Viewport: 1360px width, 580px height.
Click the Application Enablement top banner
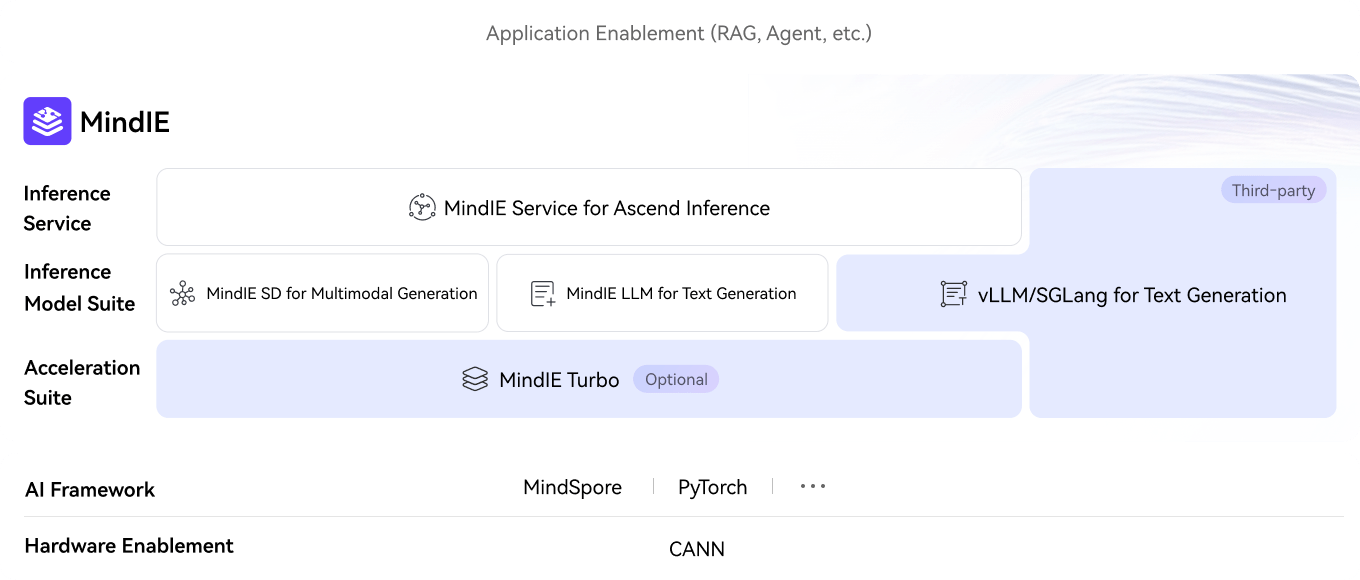(679, 33)
